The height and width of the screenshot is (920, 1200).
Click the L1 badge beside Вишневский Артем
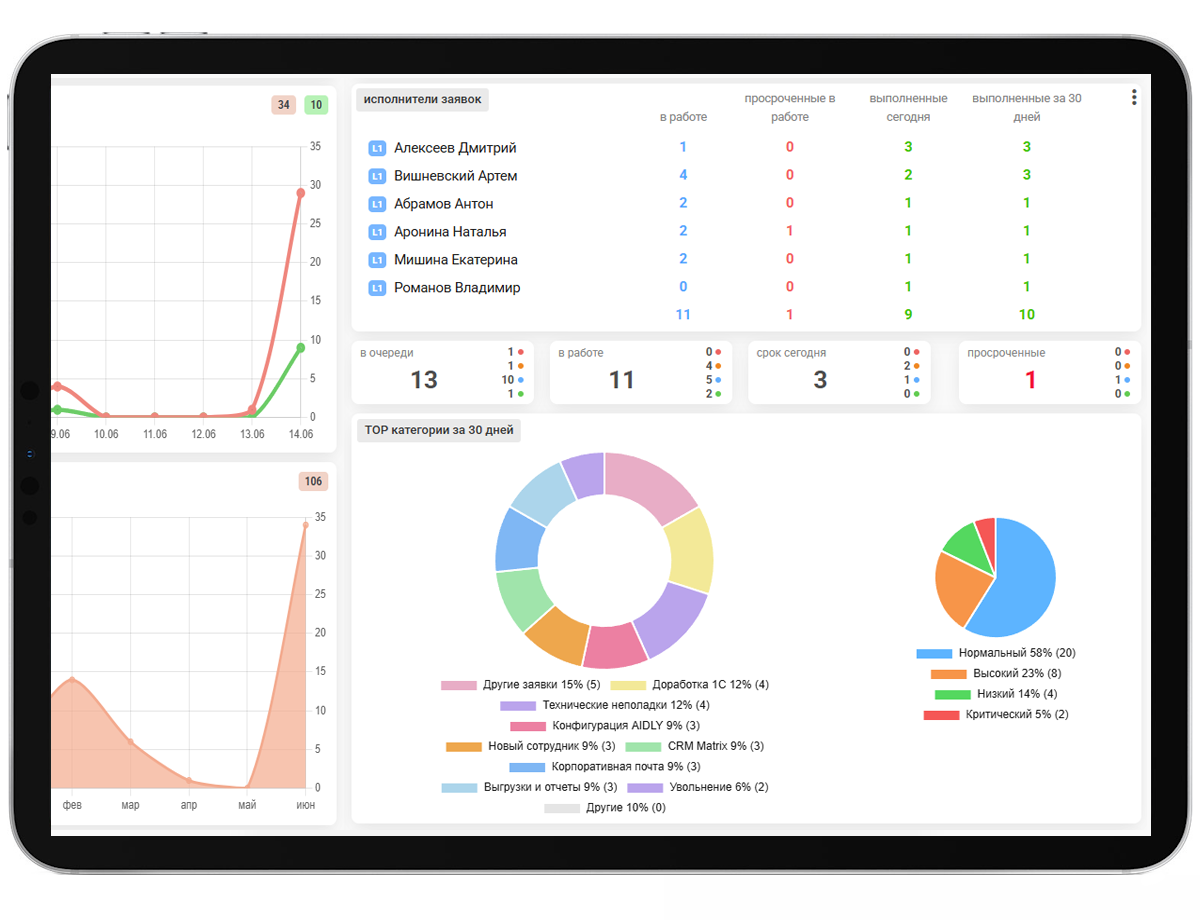tap(377, 176)
